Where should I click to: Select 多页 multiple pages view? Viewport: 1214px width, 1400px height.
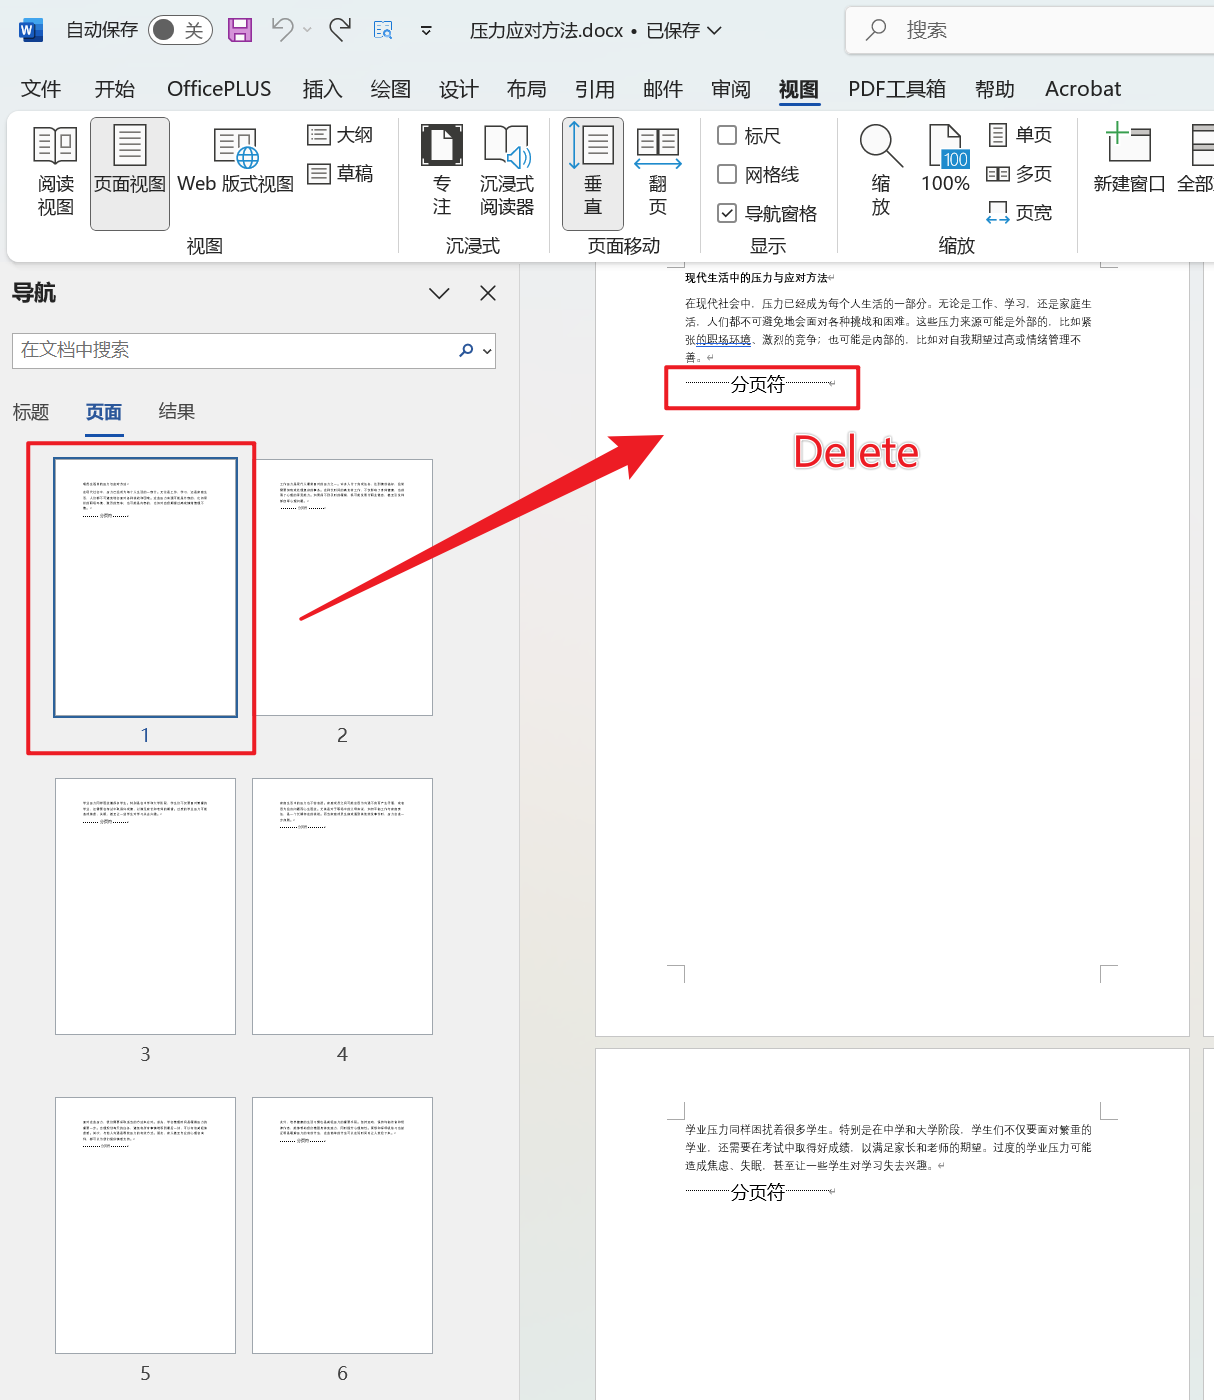[1019, 173]
